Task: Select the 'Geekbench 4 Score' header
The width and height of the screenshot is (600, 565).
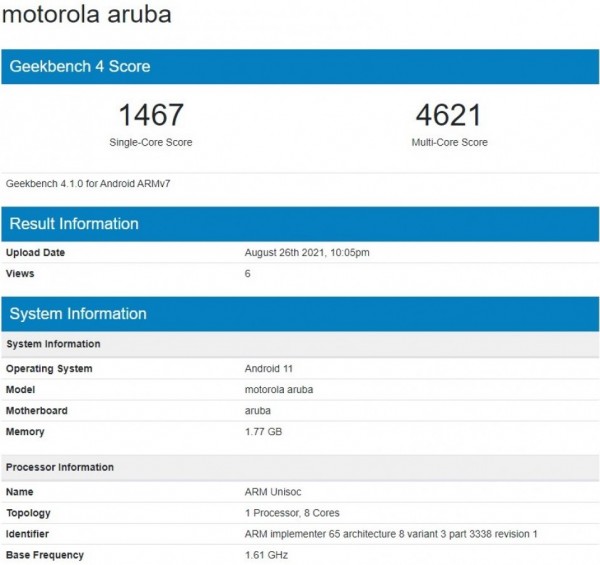Action: [x=300, y=67]
